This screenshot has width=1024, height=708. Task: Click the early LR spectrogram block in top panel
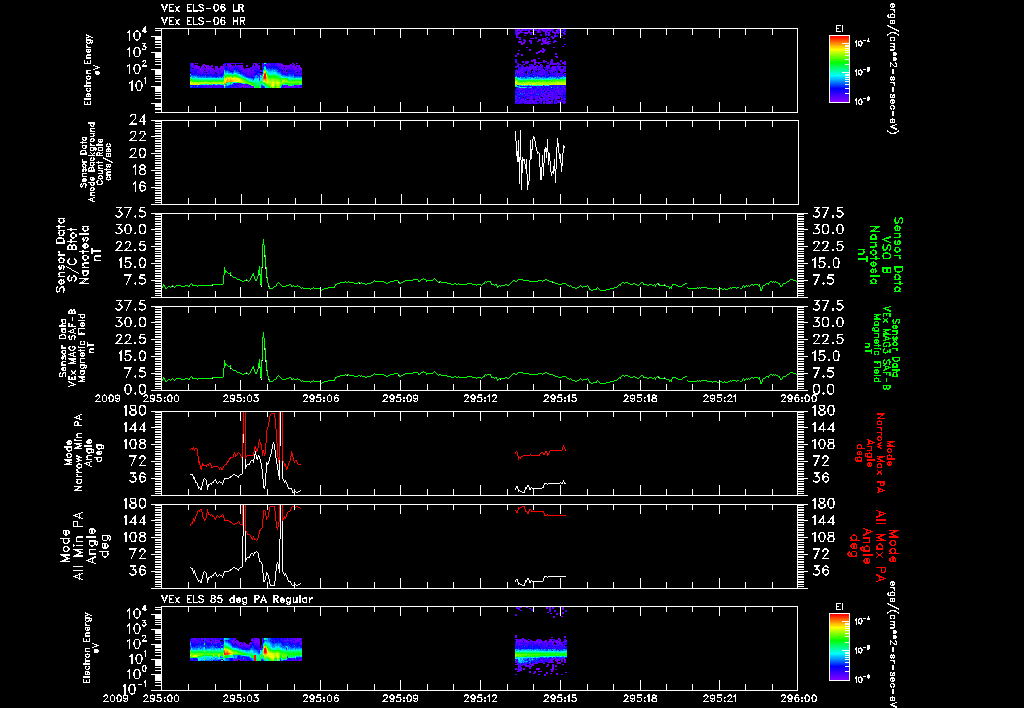(246, 75)
